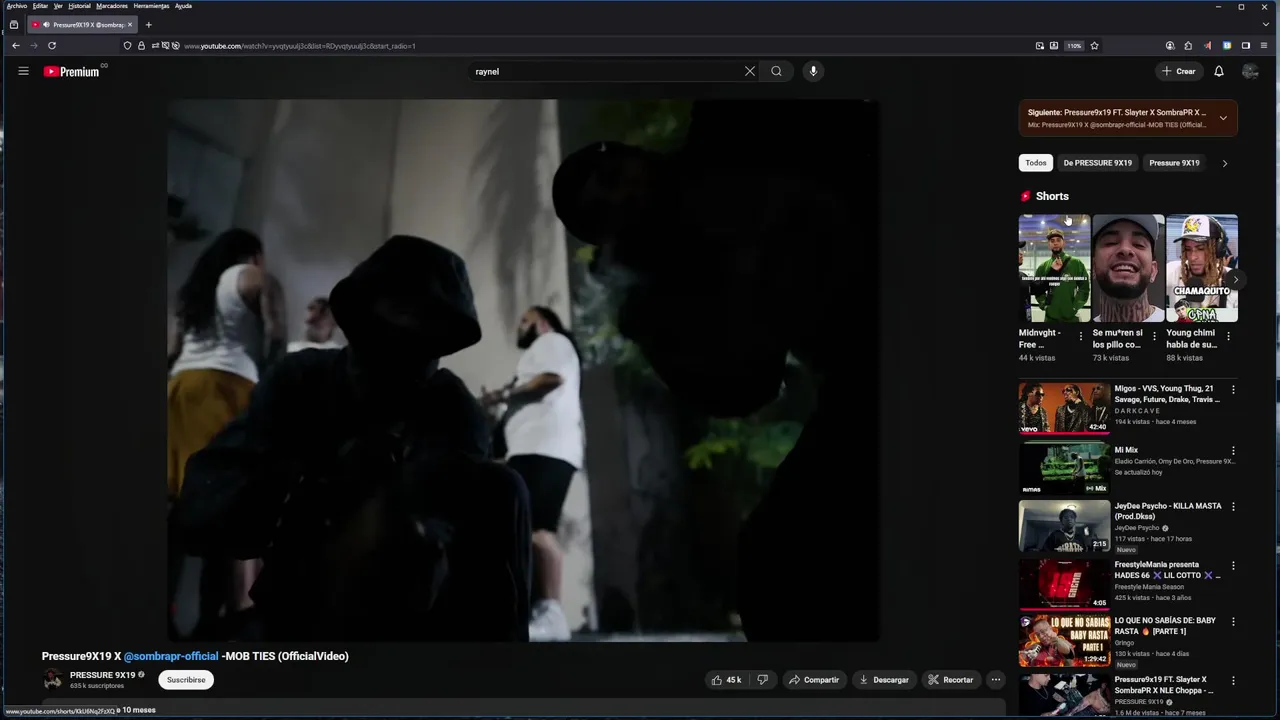Image resolution: width=1280 pixels, height=720 pixels.
Task: Open the Historial menu
Action: 79,6
